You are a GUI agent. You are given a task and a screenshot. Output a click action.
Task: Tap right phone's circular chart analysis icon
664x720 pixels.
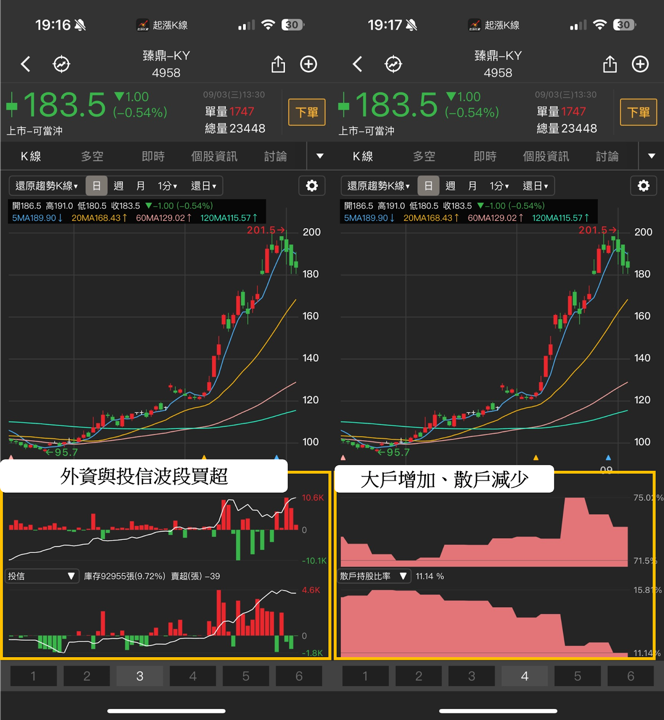click(394, 64)
